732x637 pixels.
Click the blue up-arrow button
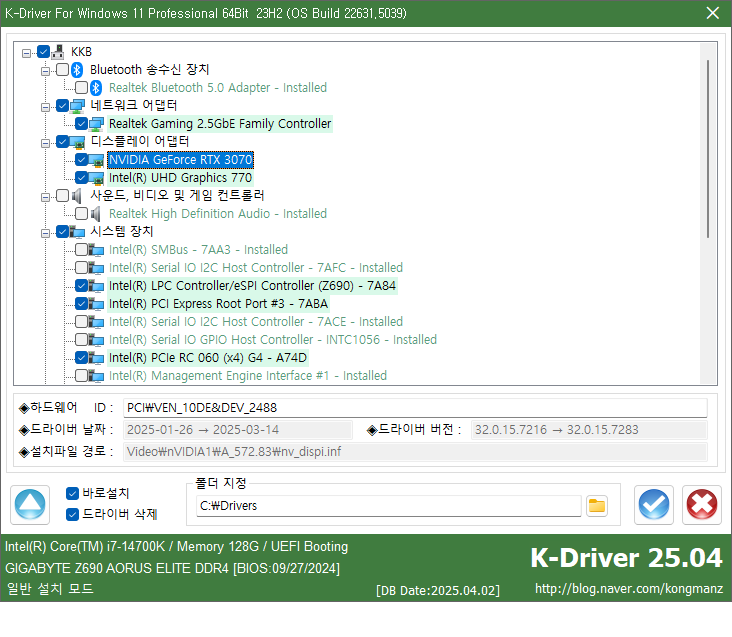tap(30, 504)
